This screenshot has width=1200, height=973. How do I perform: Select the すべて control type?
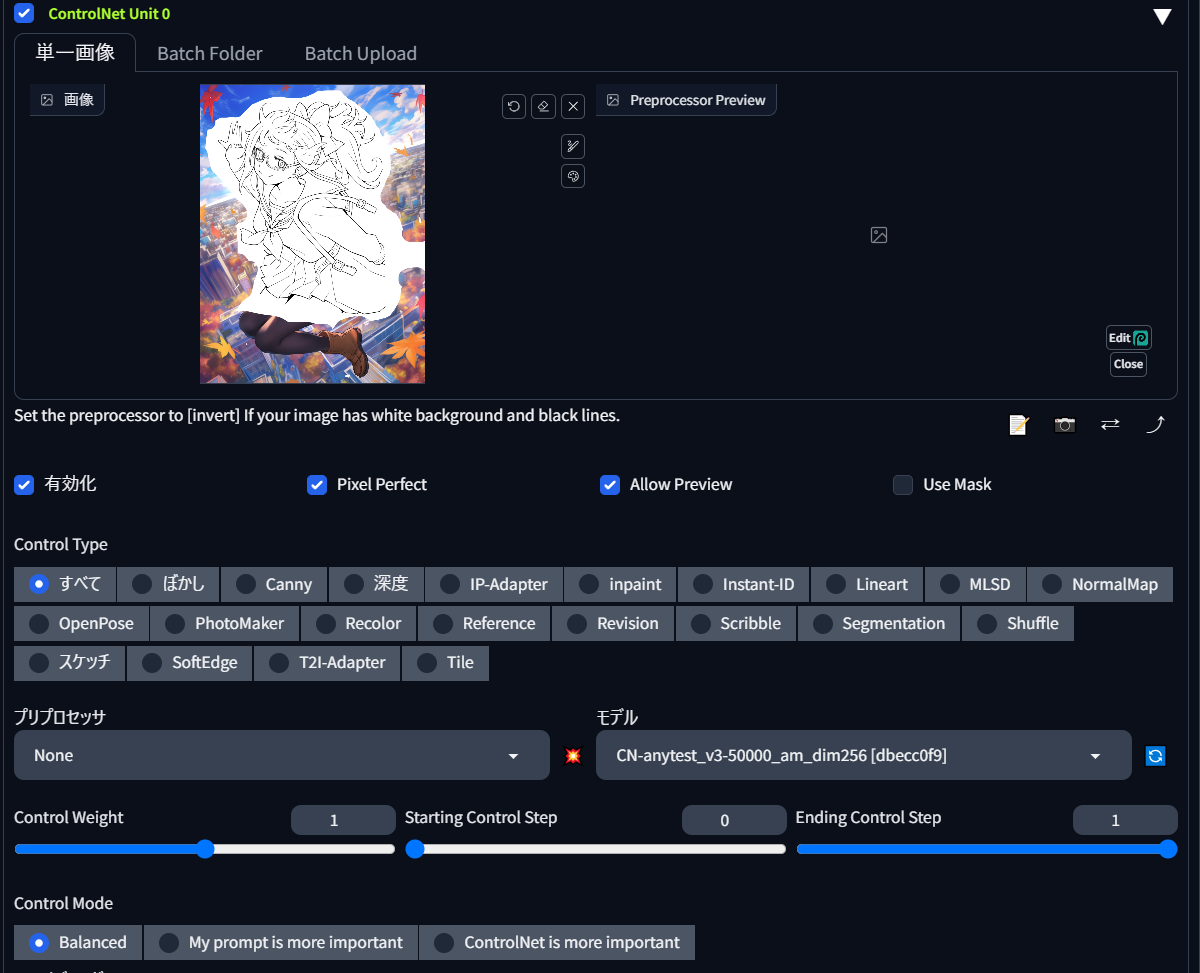coord(65,584)
